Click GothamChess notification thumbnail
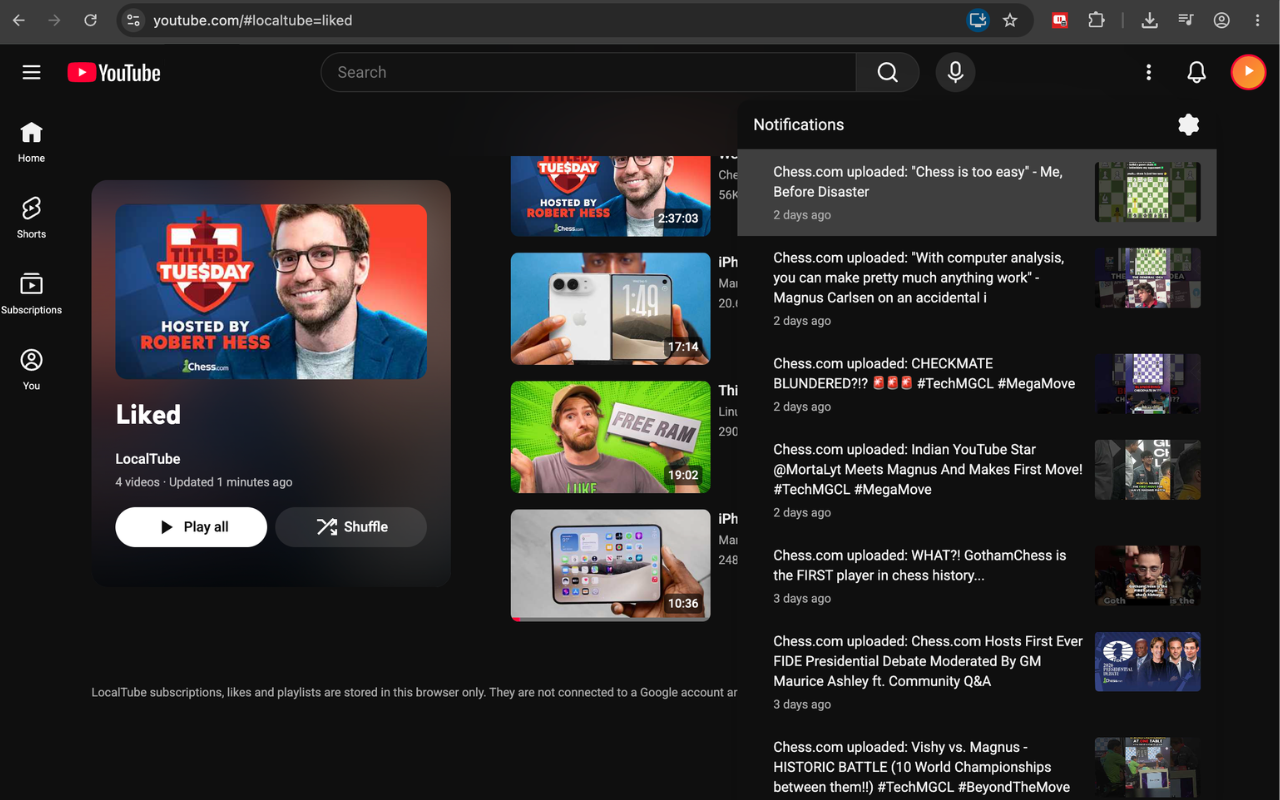Screen dimensions: 1280x800 tap(1148, 576)
